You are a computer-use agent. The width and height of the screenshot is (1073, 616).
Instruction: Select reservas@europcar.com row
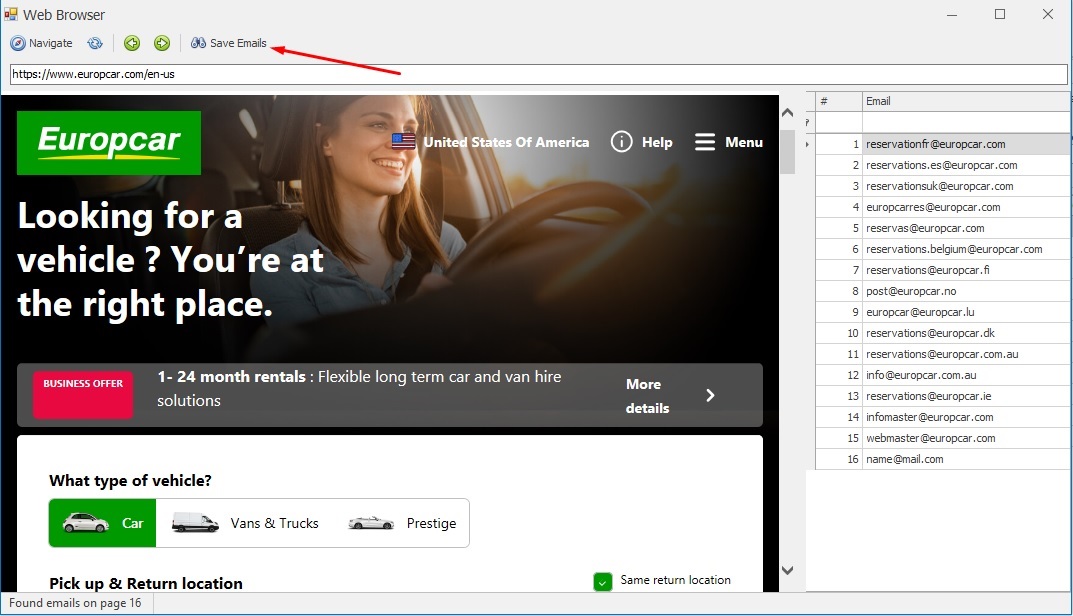pyautogui.click(x=943, y=228)
